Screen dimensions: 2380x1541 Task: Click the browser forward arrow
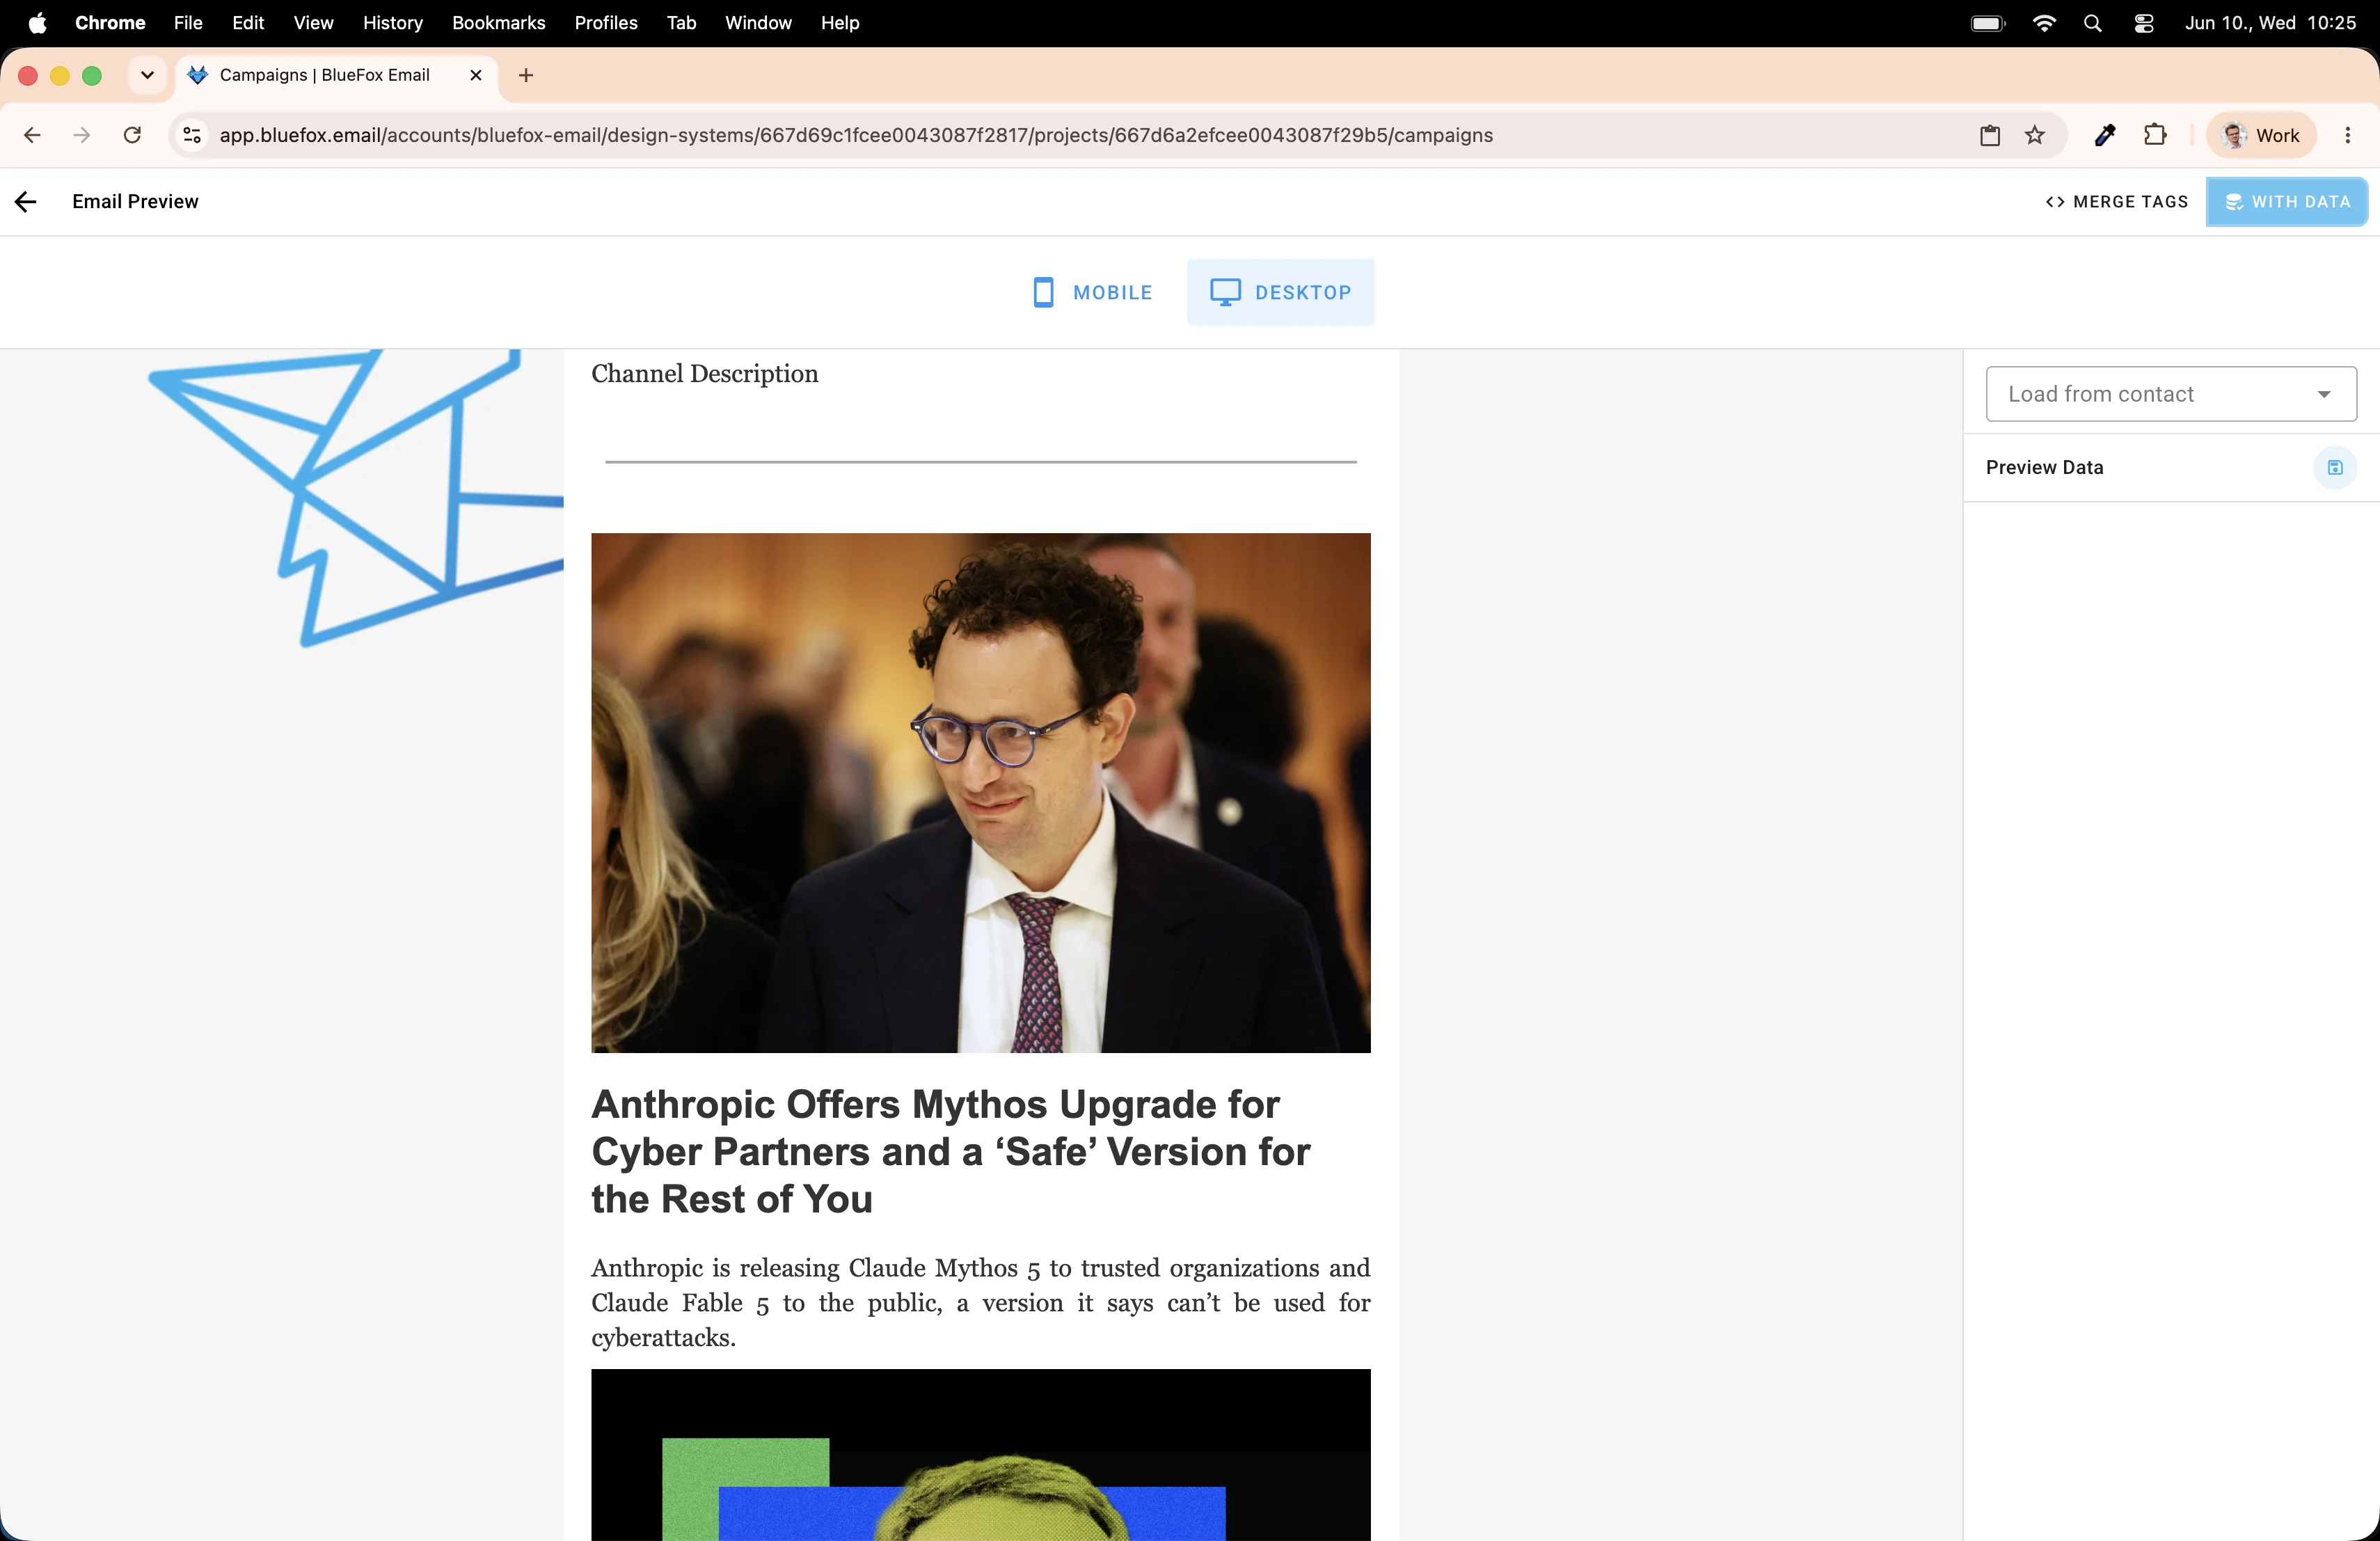pos(82,135)
